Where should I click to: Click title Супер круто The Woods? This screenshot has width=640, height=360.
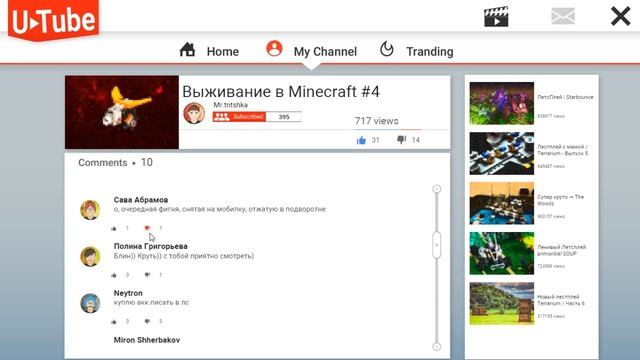[560, 200]
